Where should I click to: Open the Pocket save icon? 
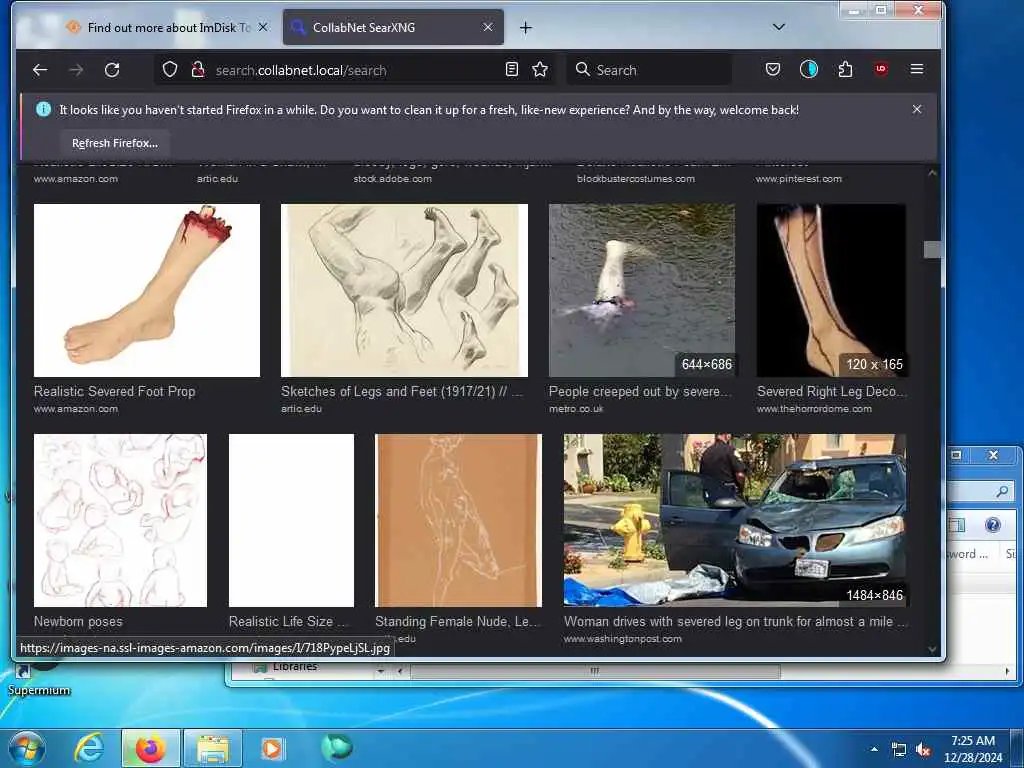(773, 69)
